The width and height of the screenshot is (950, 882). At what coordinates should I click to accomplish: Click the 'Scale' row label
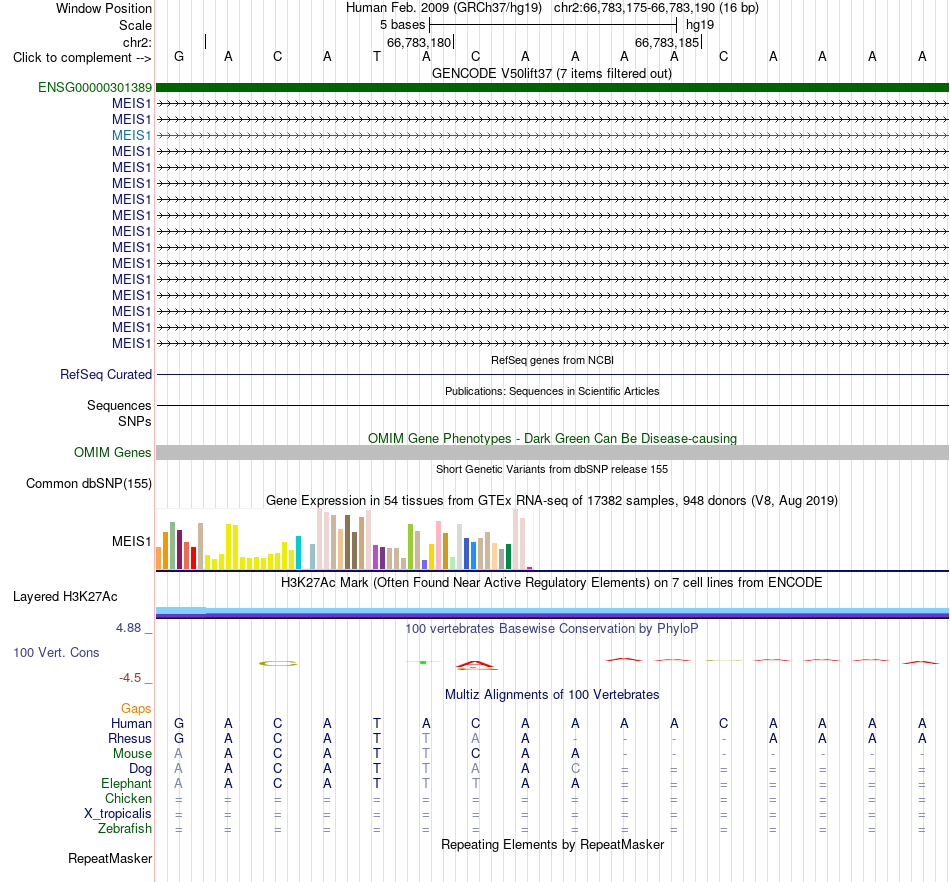[x=135, y=25]
